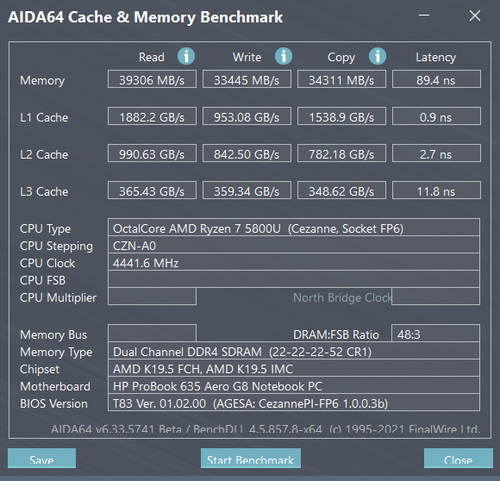Click the CPU Clock 4441.6 MHz field
The image size is (500, 481).
tap(294, 263)
